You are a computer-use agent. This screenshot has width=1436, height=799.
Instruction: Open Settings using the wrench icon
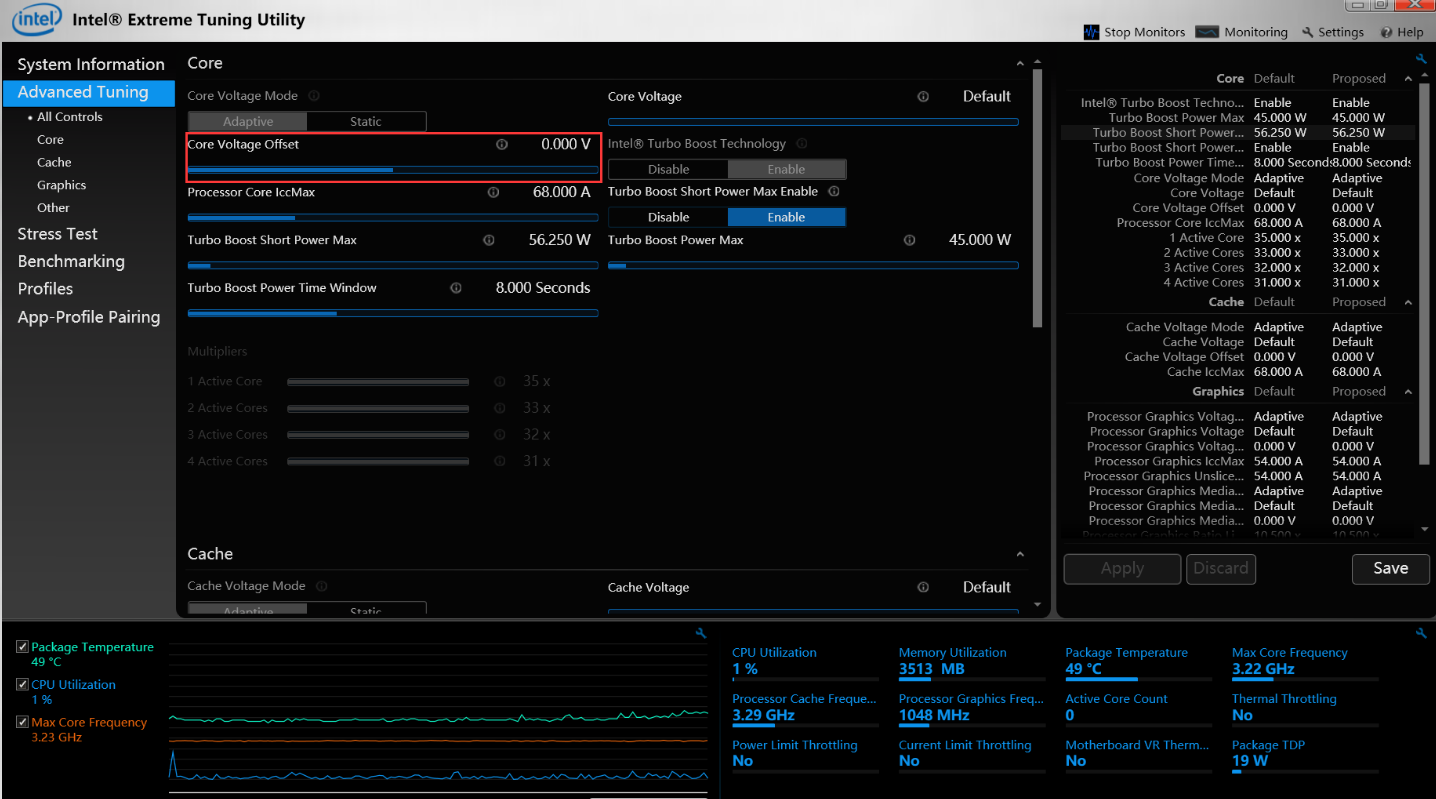point(1307,32)
